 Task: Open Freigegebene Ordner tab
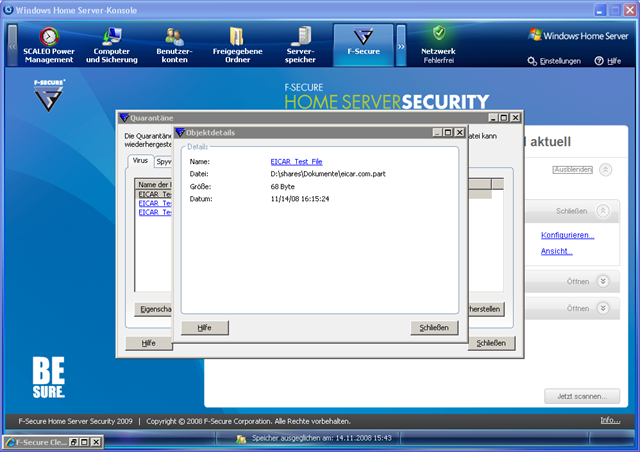[x=237, y=45]
